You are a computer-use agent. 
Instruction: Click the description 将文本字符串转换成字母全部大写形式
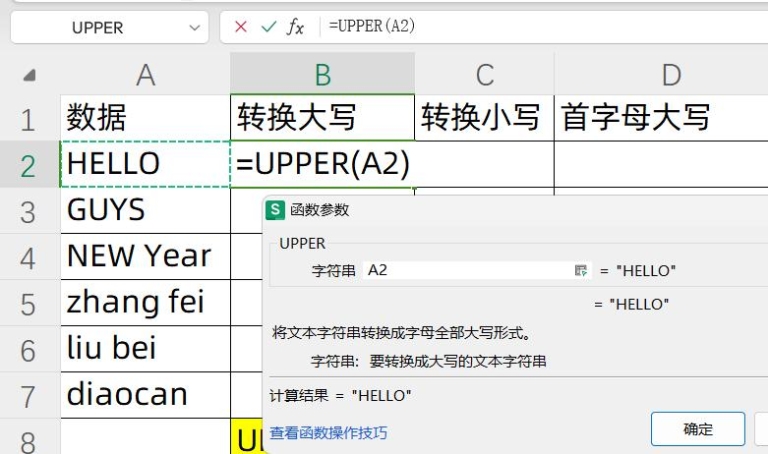(402, 333)
